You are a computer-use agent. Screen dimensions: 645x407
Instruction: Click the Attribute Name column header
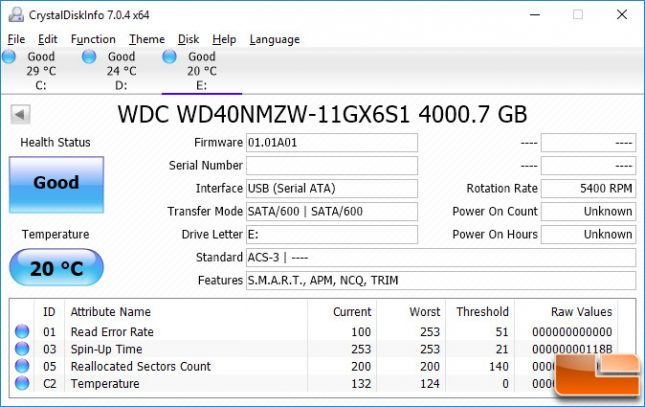[x=111, y=312]
